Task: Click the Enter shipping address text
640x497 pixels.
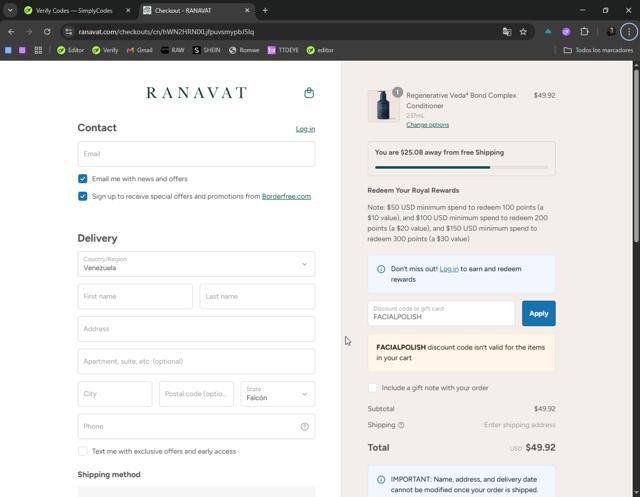Action: [520, 425]
